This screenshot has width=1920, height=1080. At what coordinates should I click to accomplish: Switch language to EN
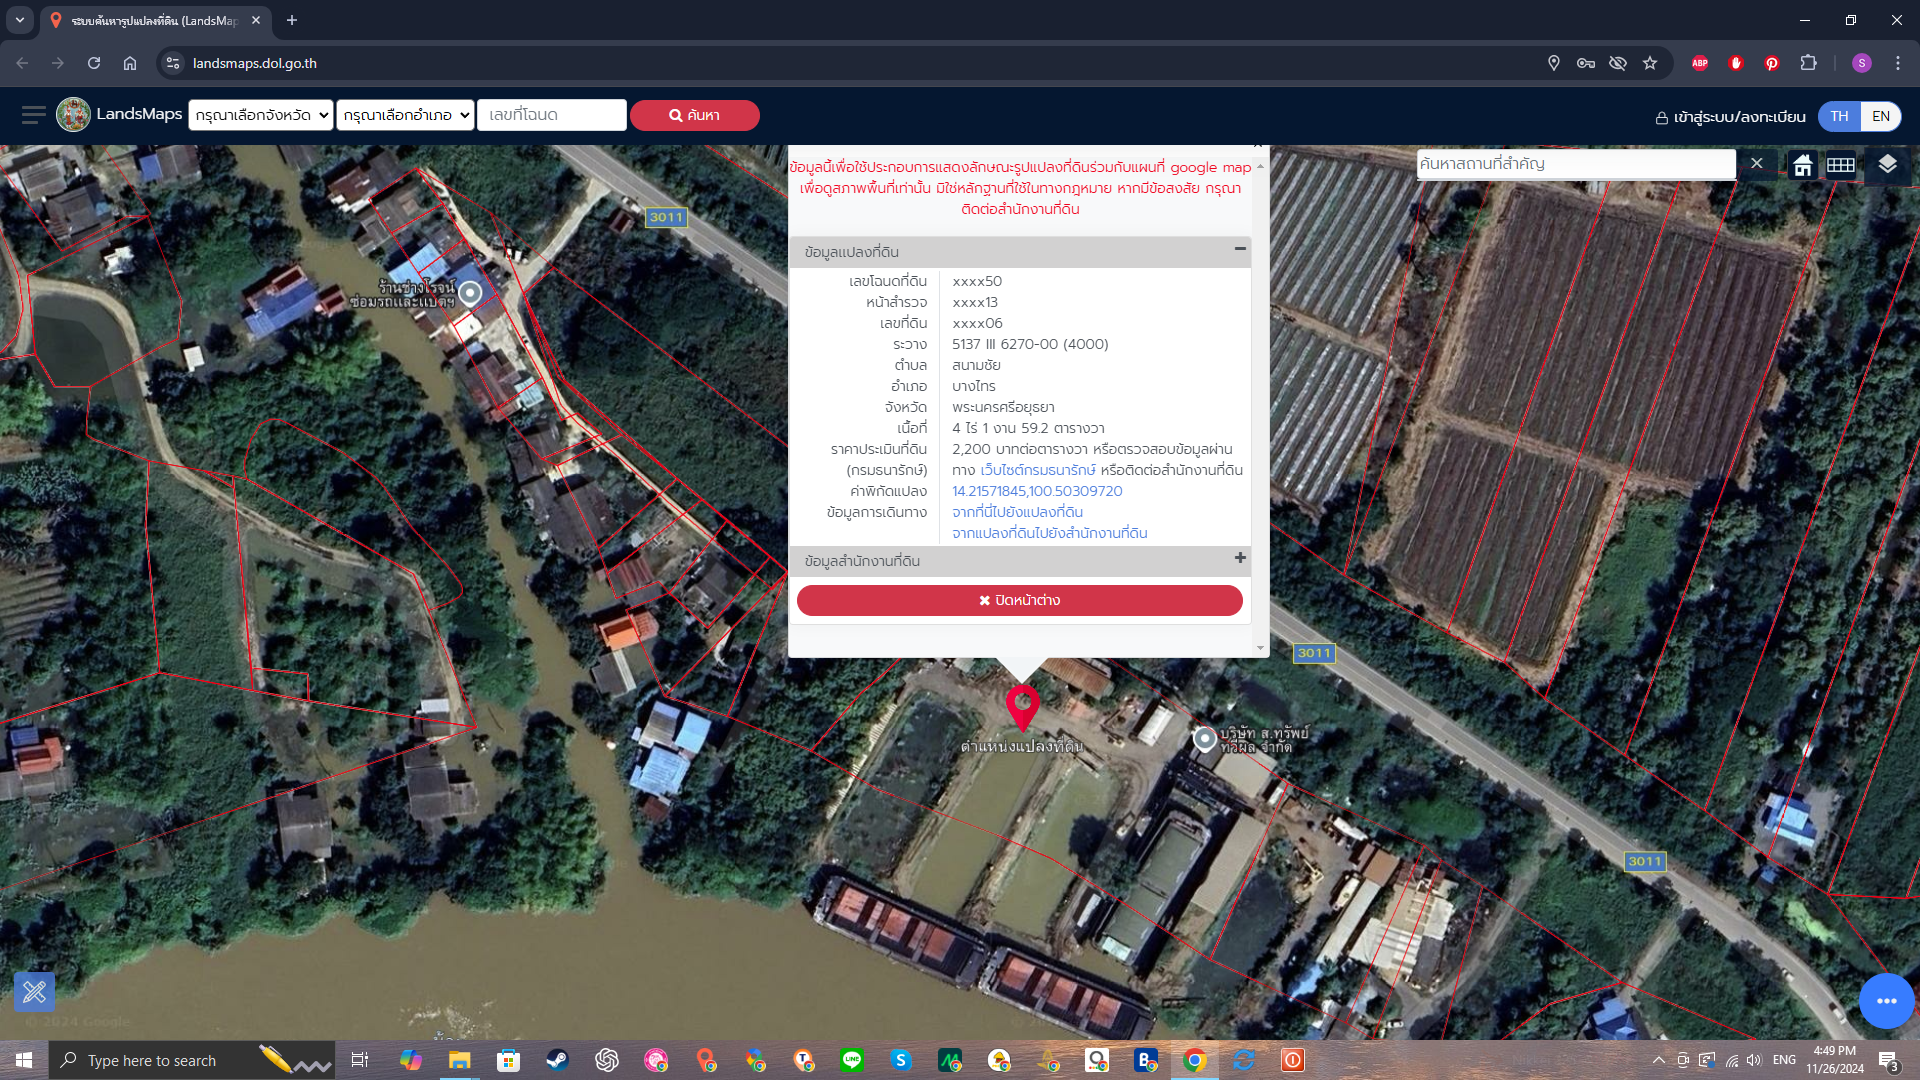[x=1881, y=116]
